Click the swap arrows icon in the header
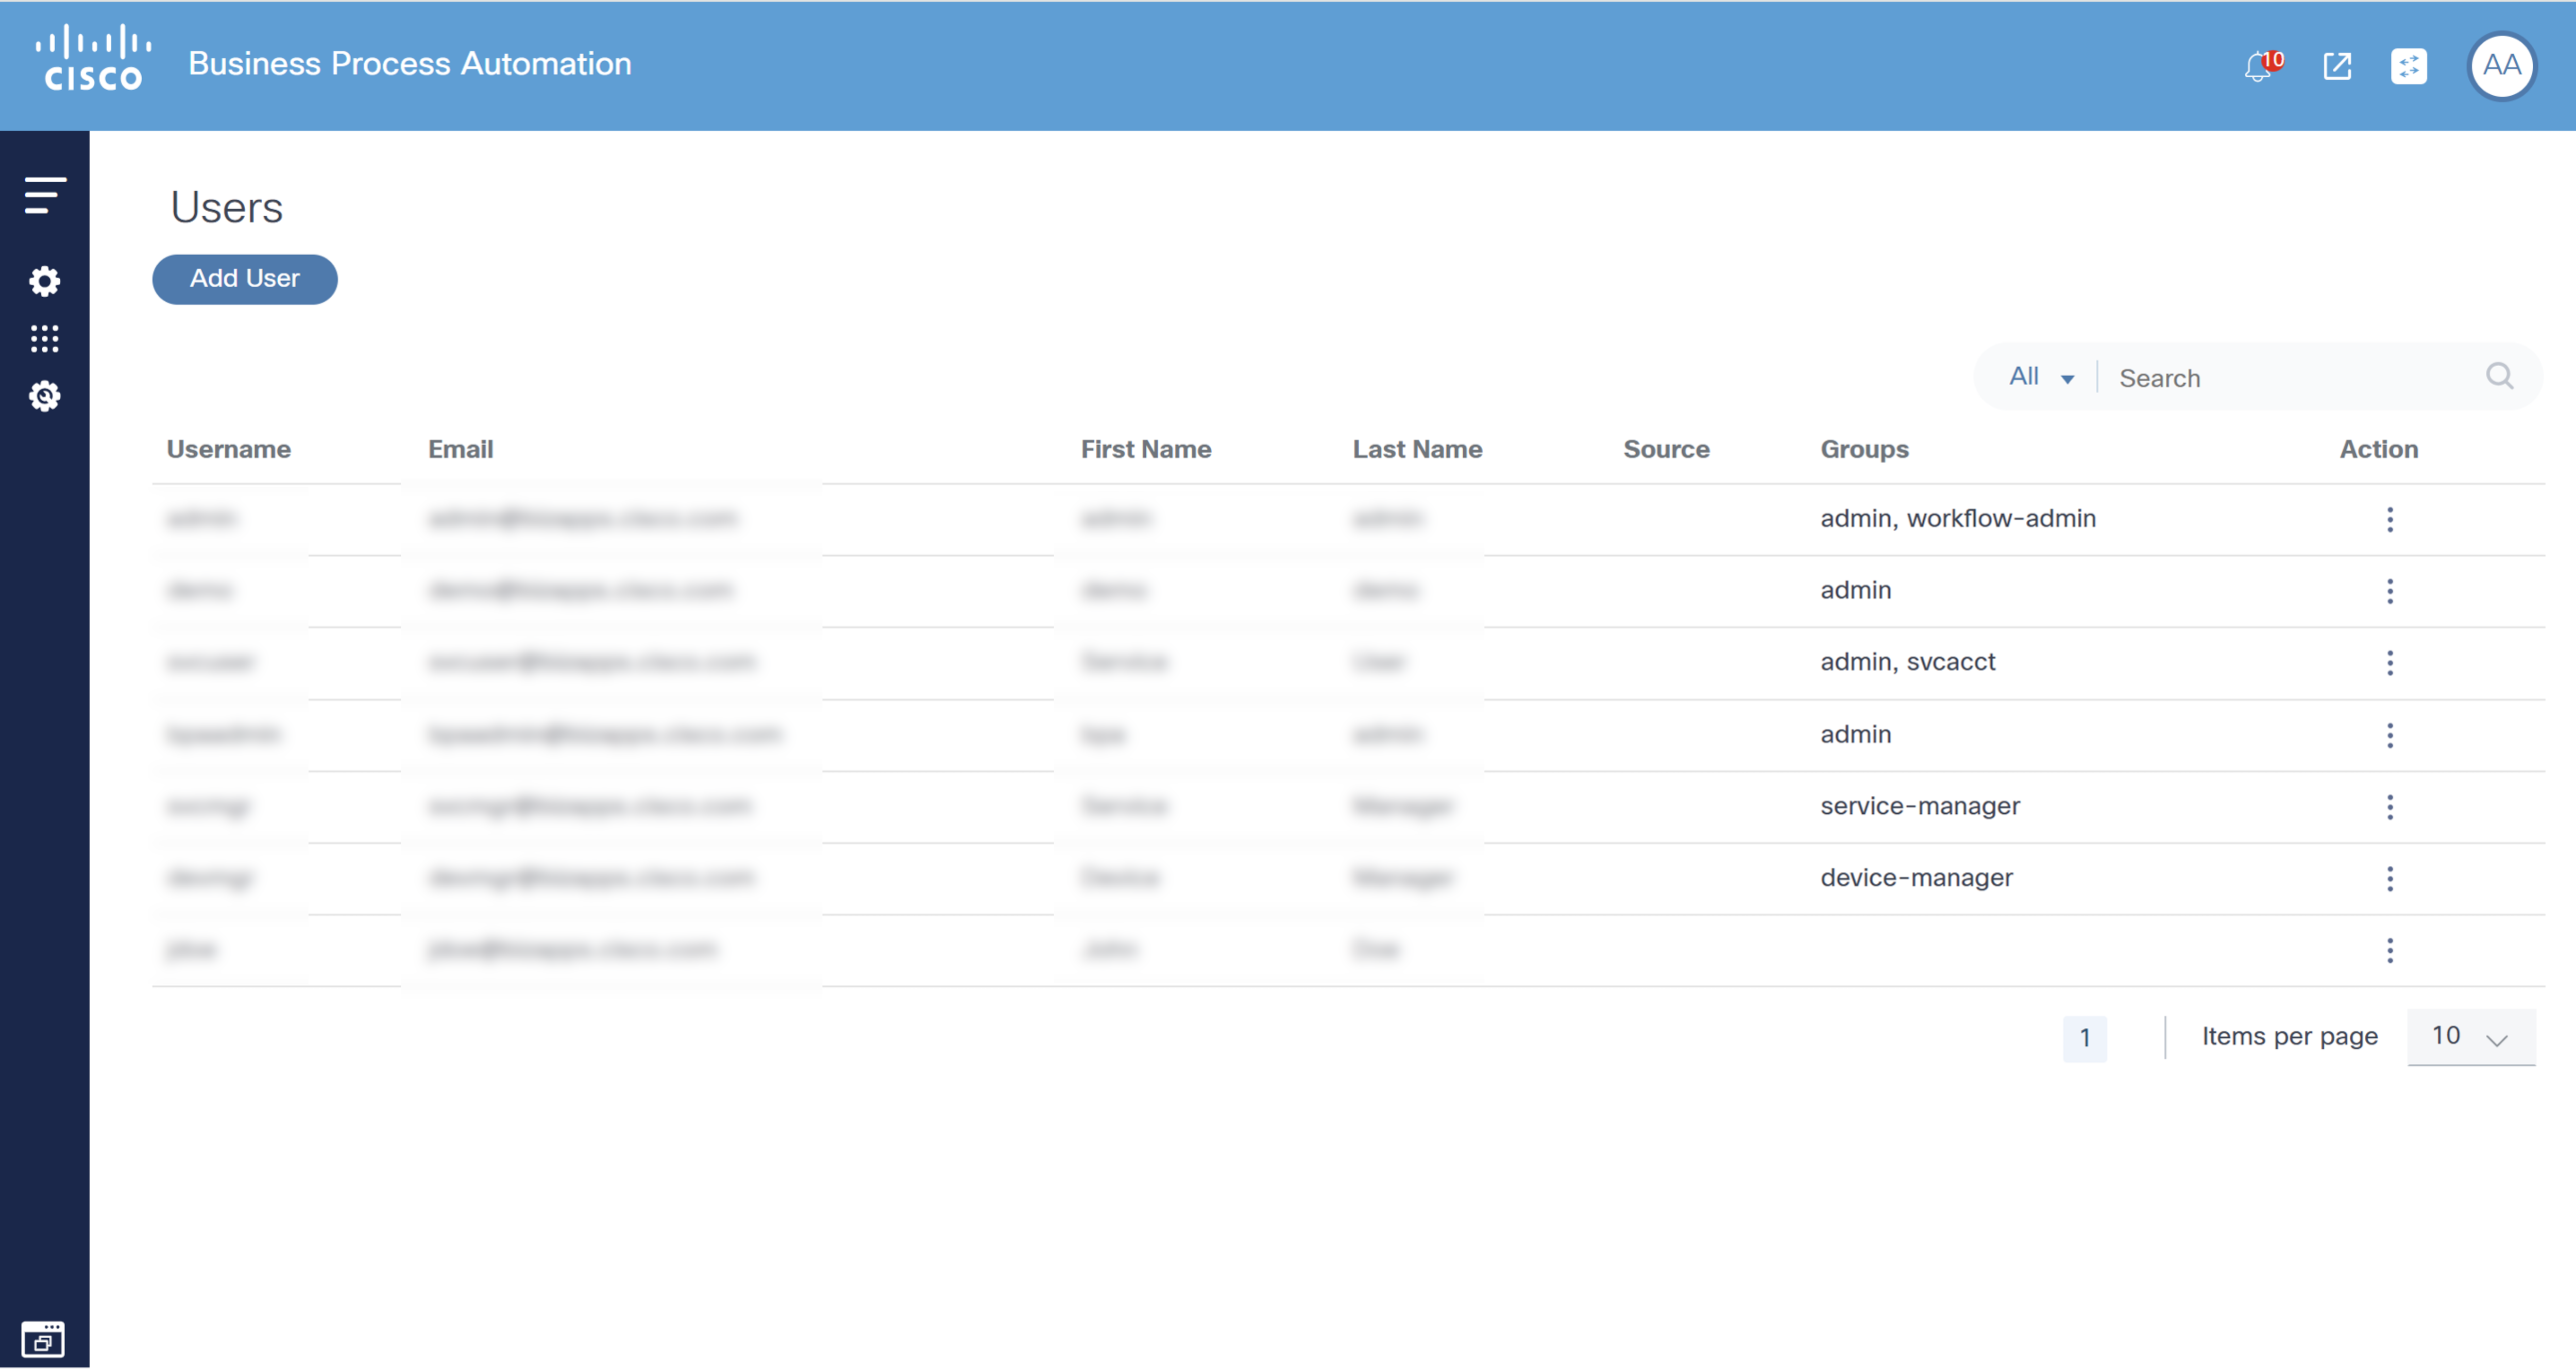2576x1370 pixels. click(2408, 67)
